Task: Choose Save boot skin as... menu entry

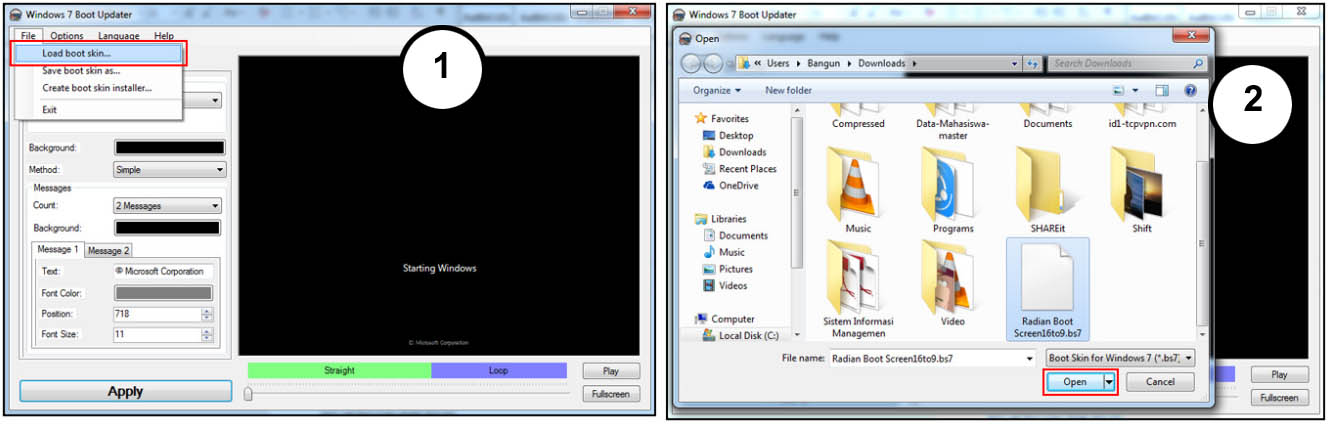Action: (x=98, y=71)
